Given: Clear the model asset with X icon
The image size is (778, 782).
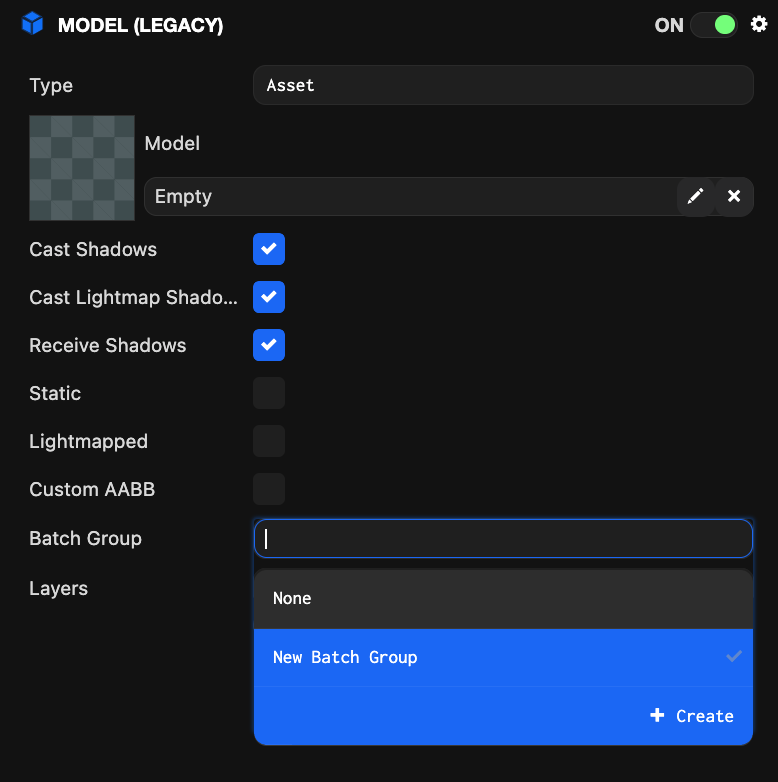Looking at the screenshot, I should coord(734,196).
